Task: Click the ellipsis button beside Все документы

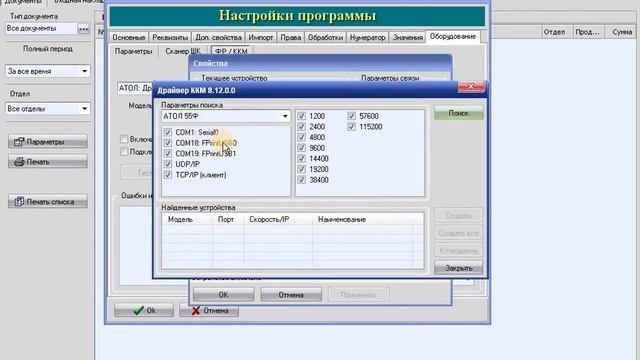Action: click(x=83, y=29)
